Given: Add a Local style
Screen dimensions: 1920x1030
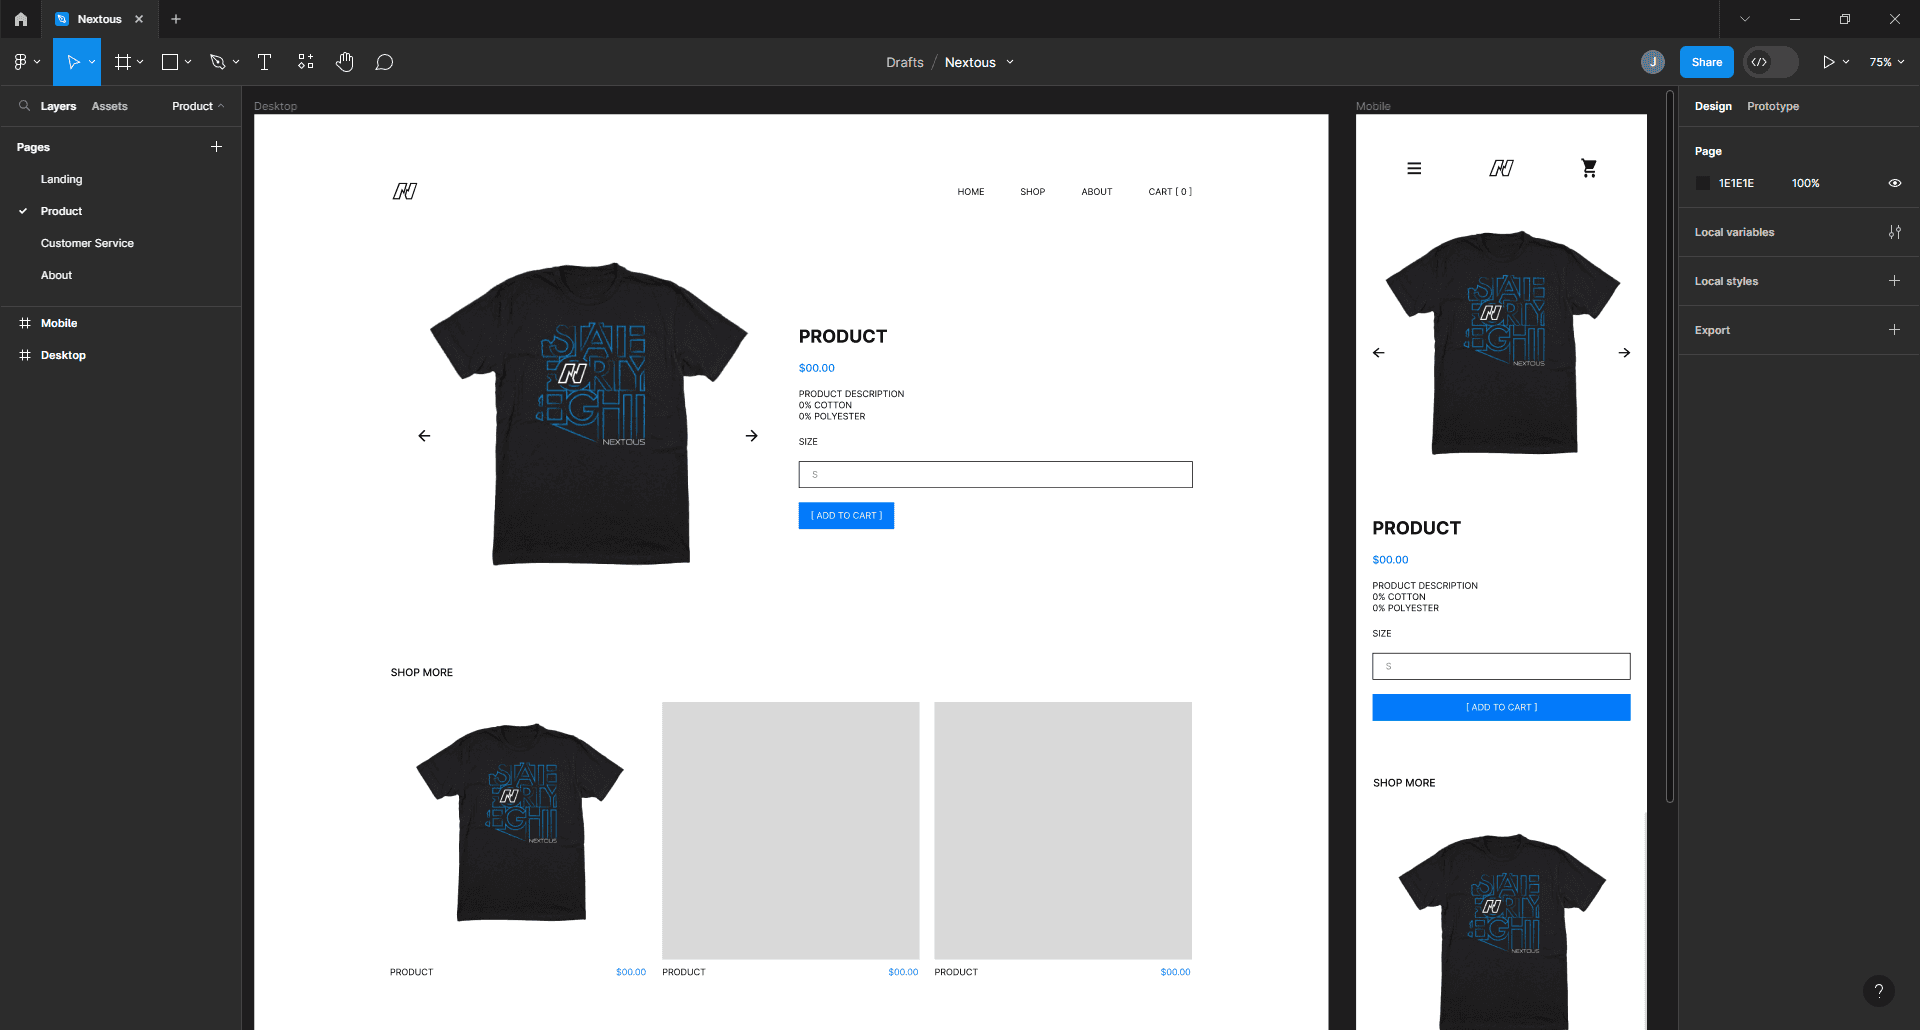Looking at the screenshot, I should [1894, 281].
